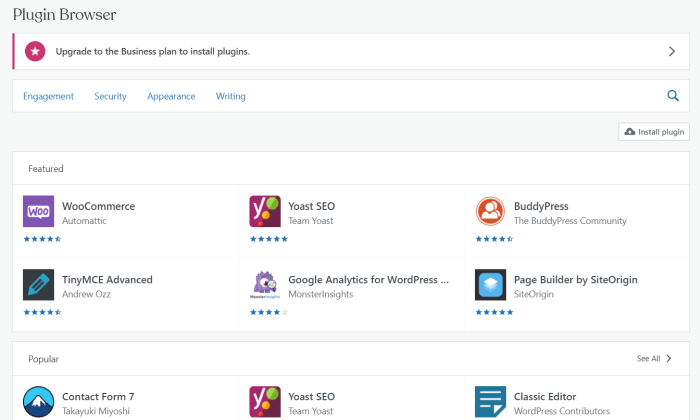
Task: Click the Popular section heading
Action: coord(43,359)
